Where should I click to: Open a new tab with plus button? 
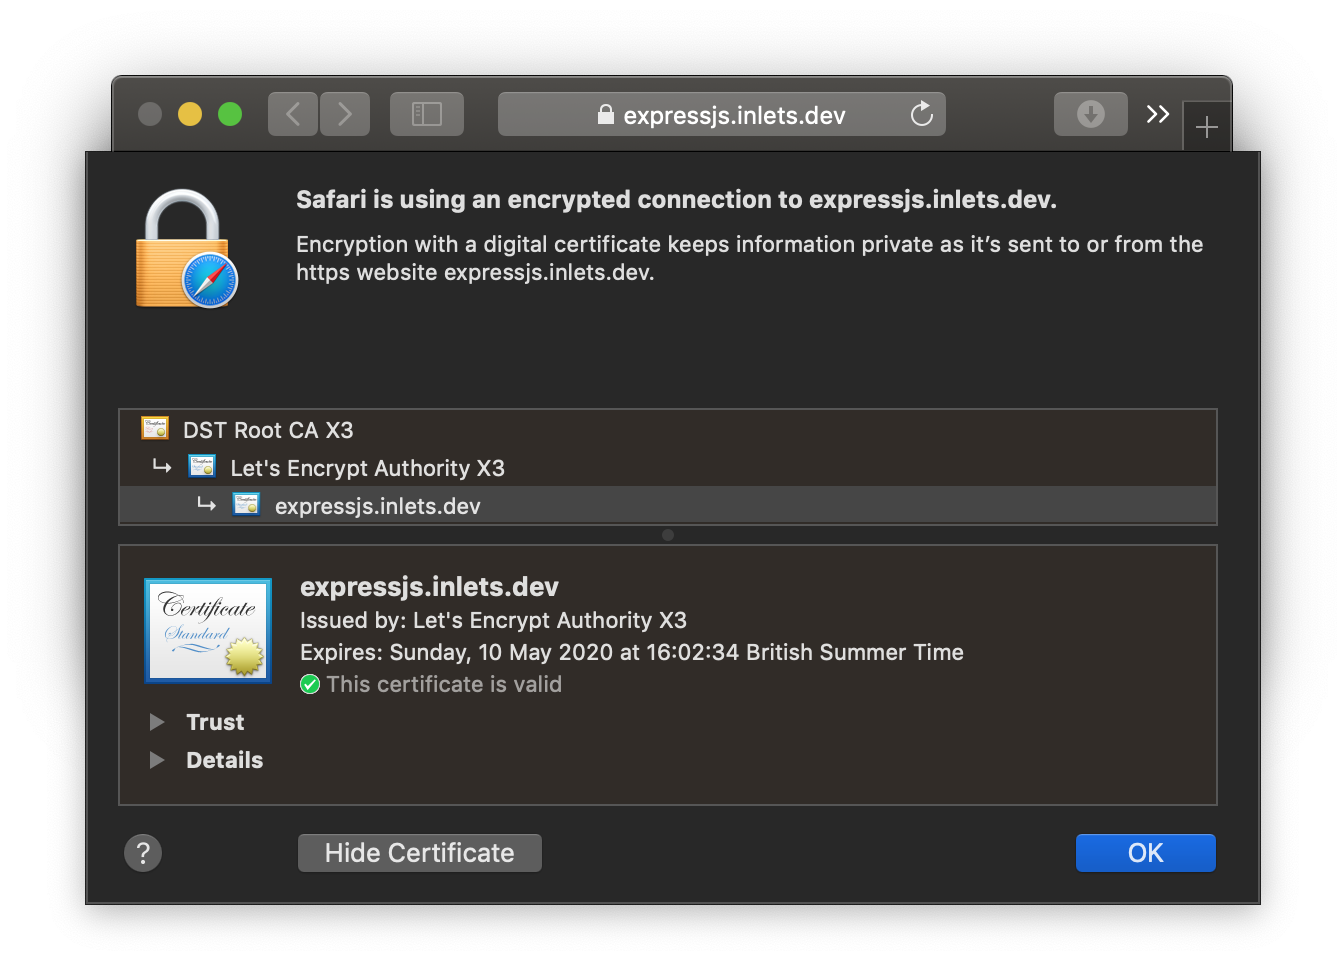pos(1206,127)
